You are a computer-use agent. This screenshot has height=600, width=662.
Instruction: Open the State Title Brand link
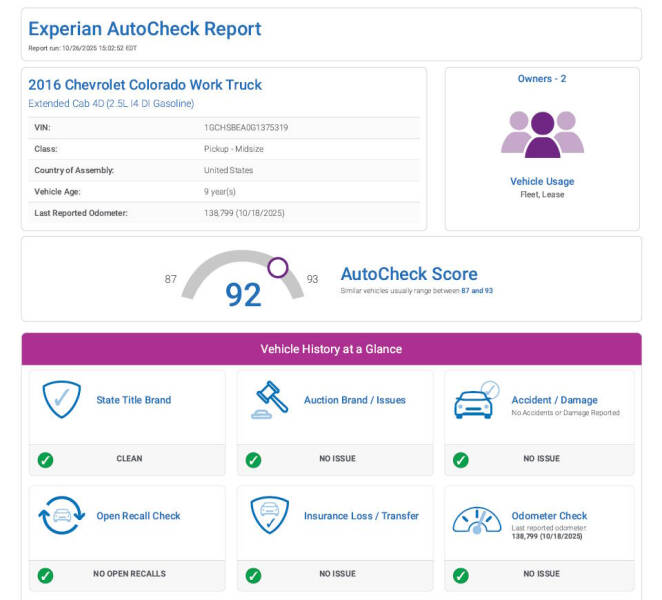tap(133, 400)
